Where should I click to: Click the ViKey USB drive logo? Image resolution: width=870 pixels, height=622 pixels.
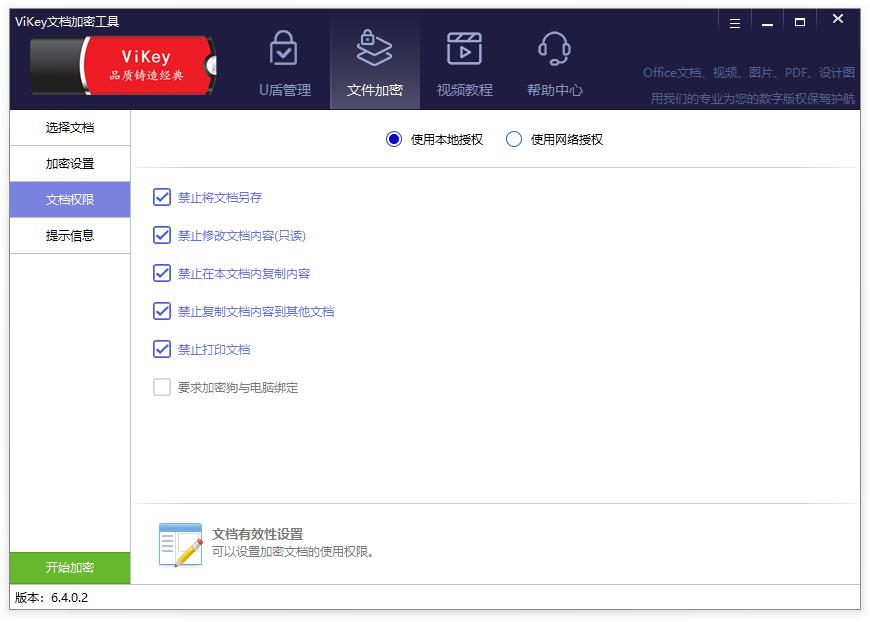tap(123, 65)
